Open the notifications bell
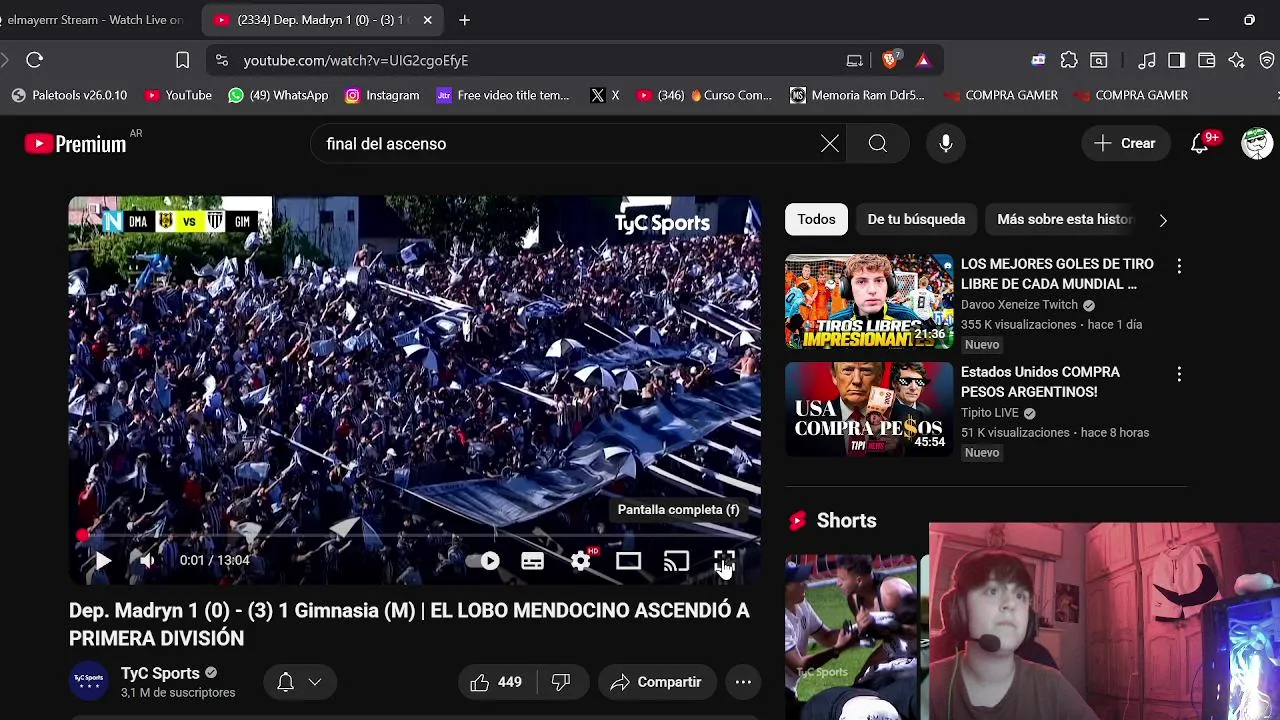Screen dimensions: 1280x720 click(x=1200, y=144)
